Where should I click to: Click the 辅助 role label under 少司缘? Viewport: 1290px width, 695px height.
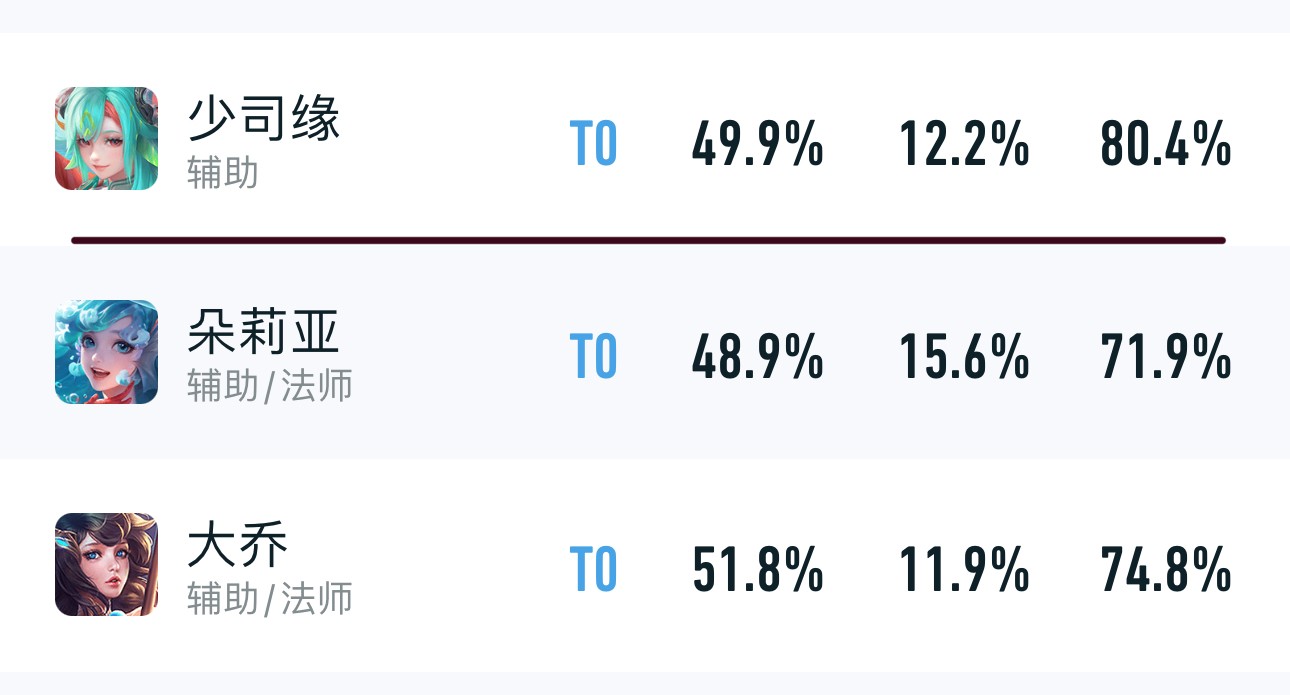coord(222,173)
